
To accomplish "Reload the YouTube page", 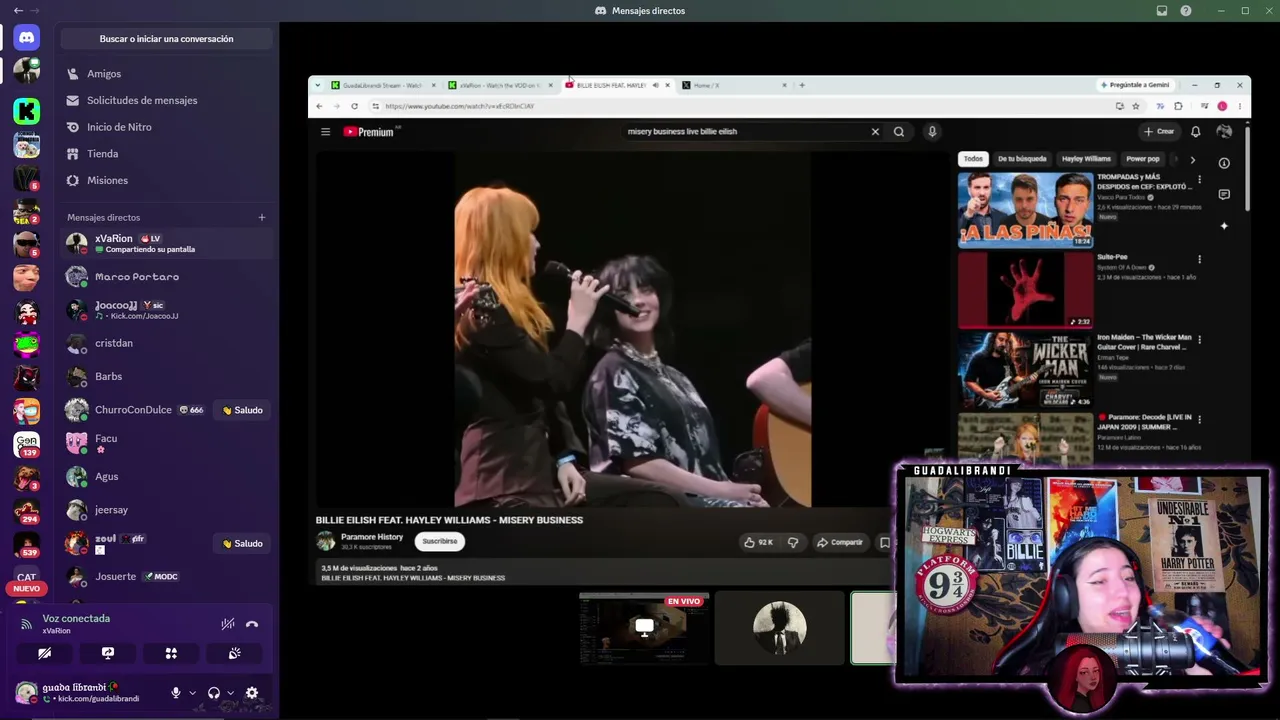I will [354, 106].
